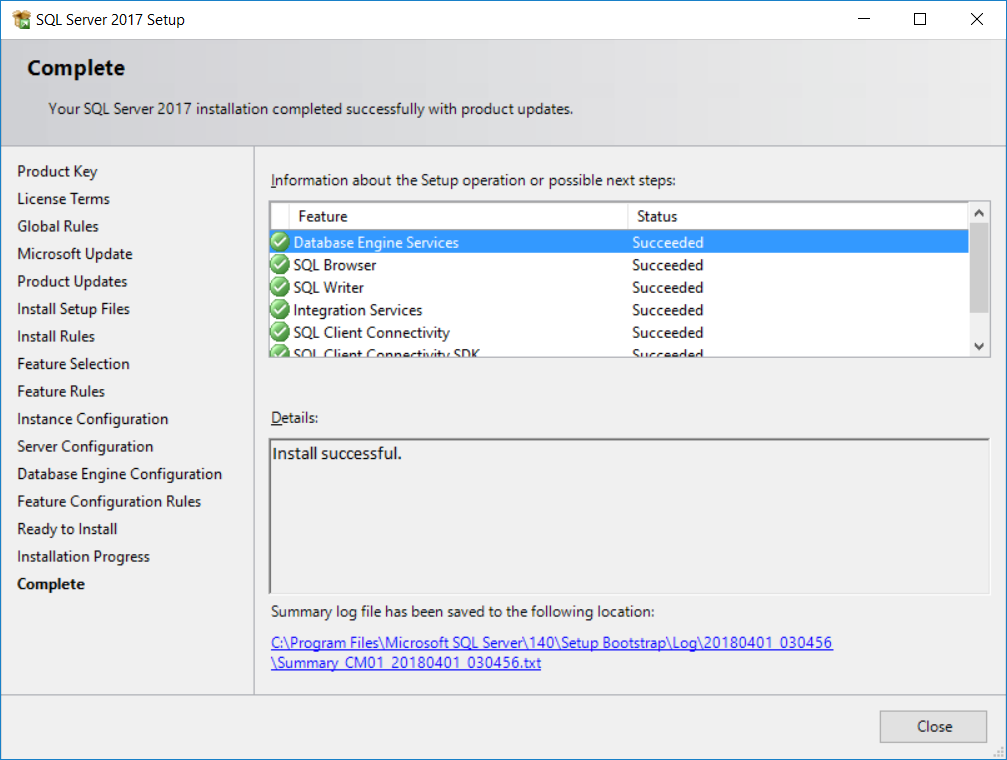Click scroll down arrow of feature list
Viewport: 1007px width, 760px height.
[979, 346]
